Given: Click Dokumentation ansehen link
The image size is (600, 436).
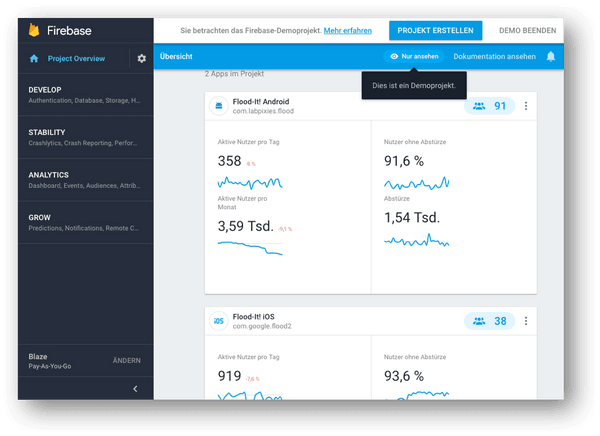Looking at the screenshot, I should [494, 57].
